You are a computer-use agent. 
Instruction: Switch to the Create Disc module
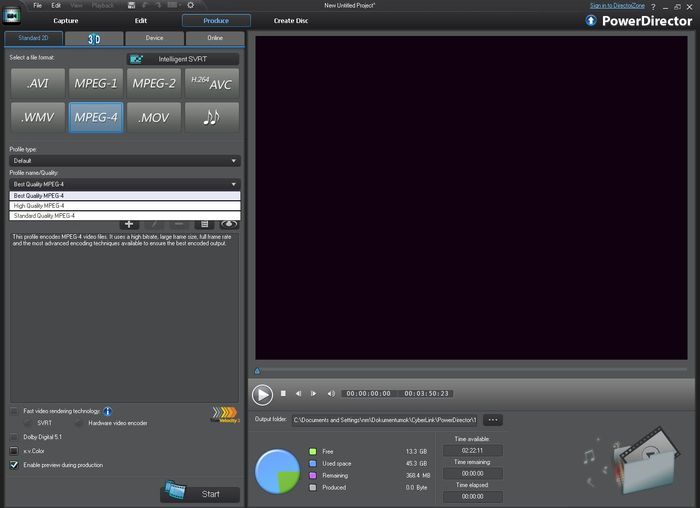point(291,21)
